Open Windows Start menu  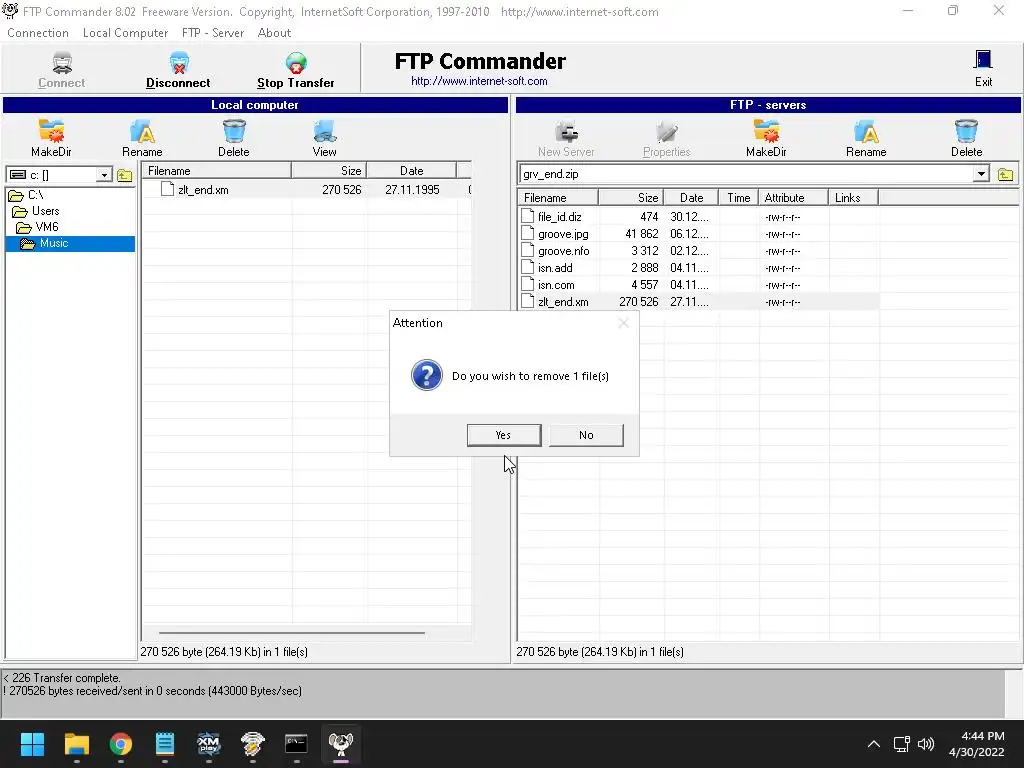click(32, 744)
